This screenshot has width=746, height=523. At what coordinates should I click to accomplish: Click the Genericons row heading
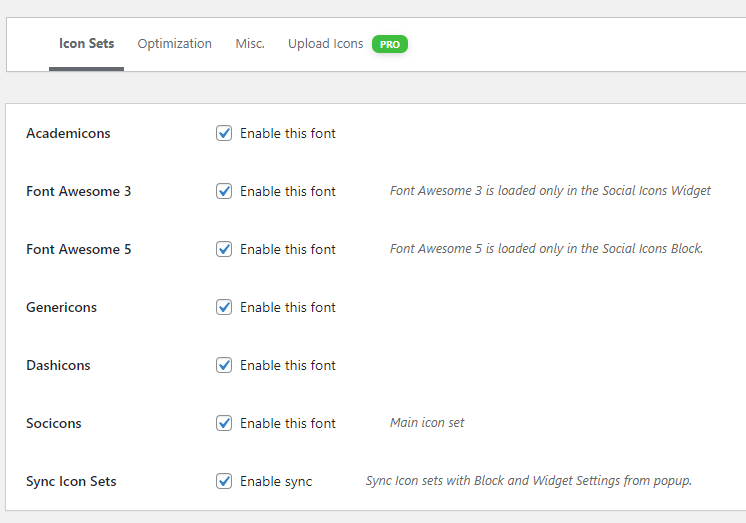(61, 308)
